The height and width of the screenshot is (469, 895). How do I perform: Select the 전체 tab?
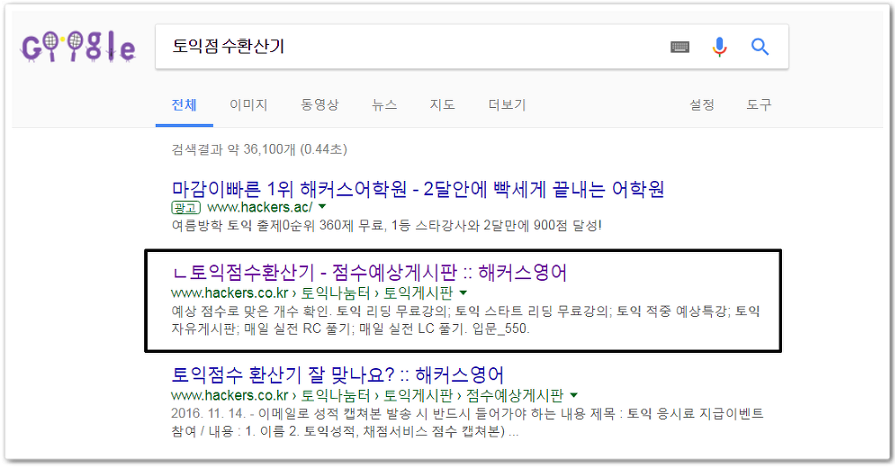(x=184, y=105)
